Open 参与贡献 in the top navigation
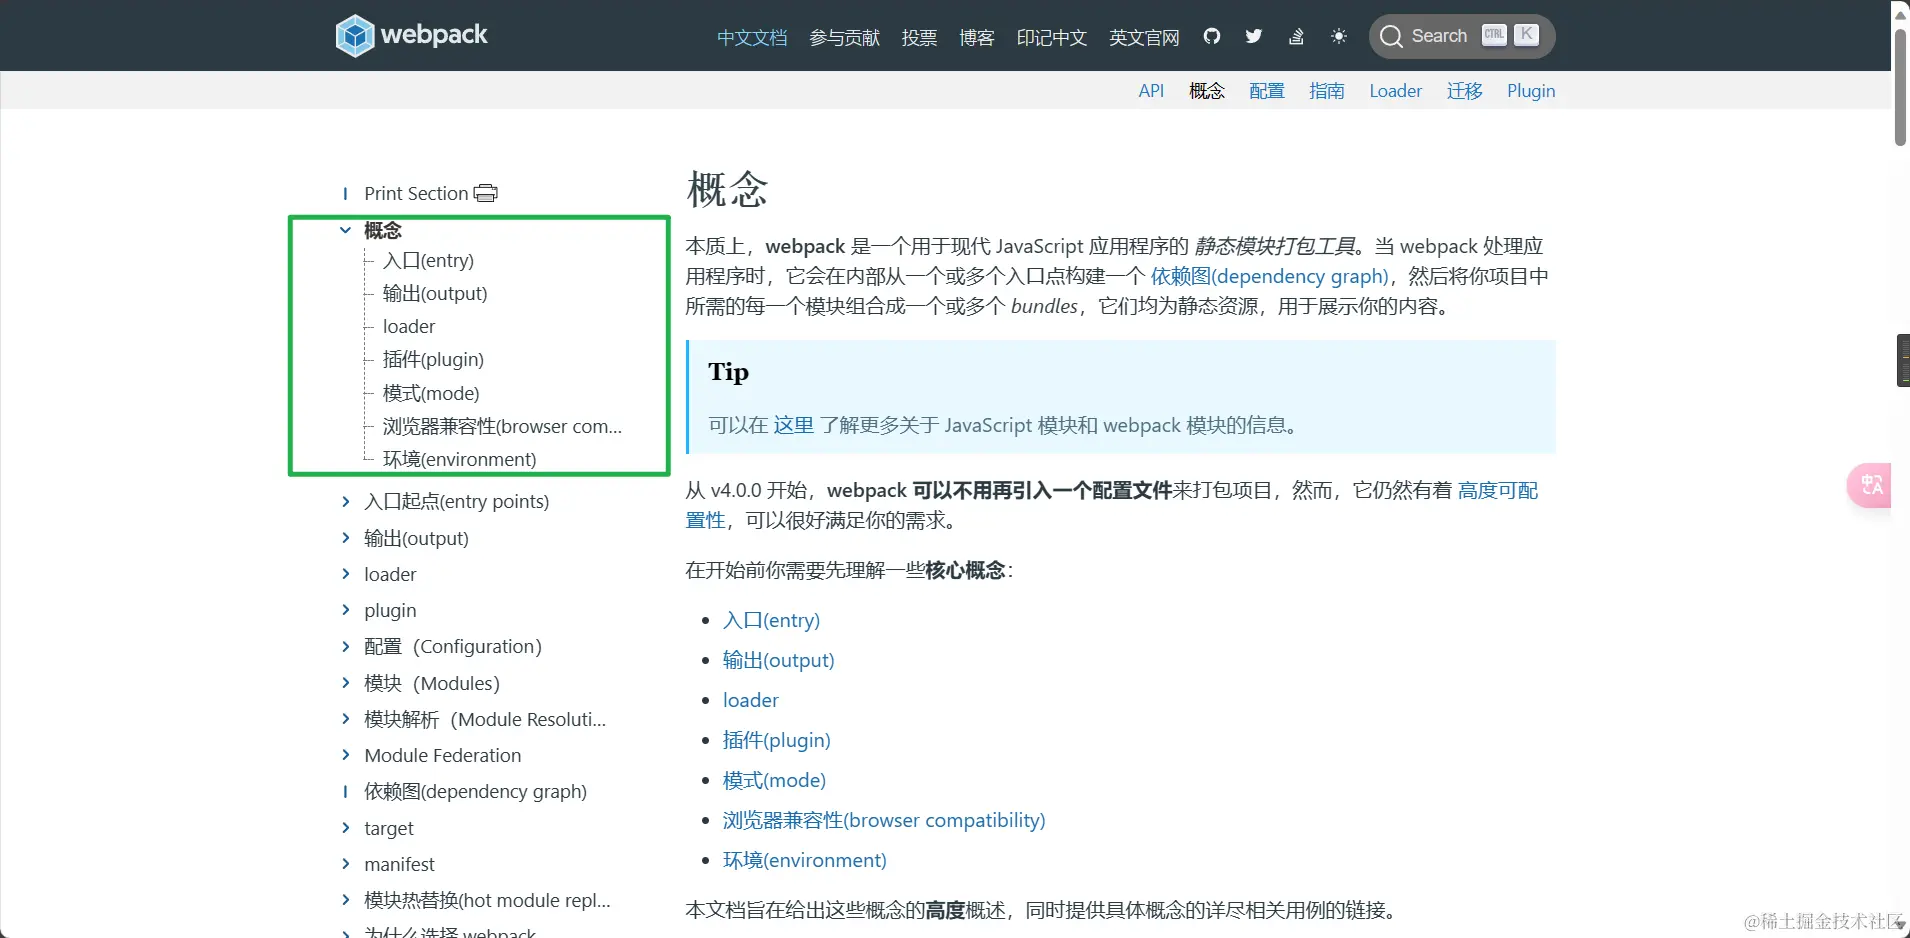The width and height of the screenshot is (1910, 938). (844, 37)
